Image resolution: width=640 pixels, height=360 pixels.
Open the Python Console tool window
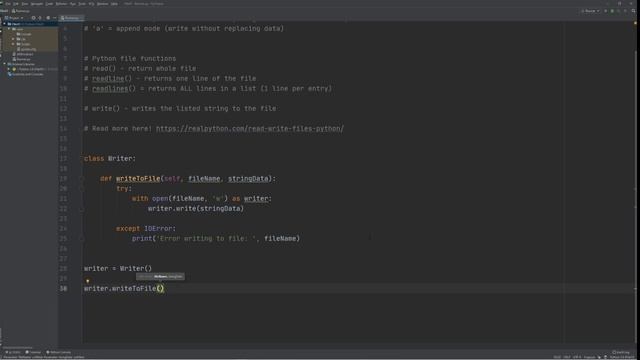(59, 352)
